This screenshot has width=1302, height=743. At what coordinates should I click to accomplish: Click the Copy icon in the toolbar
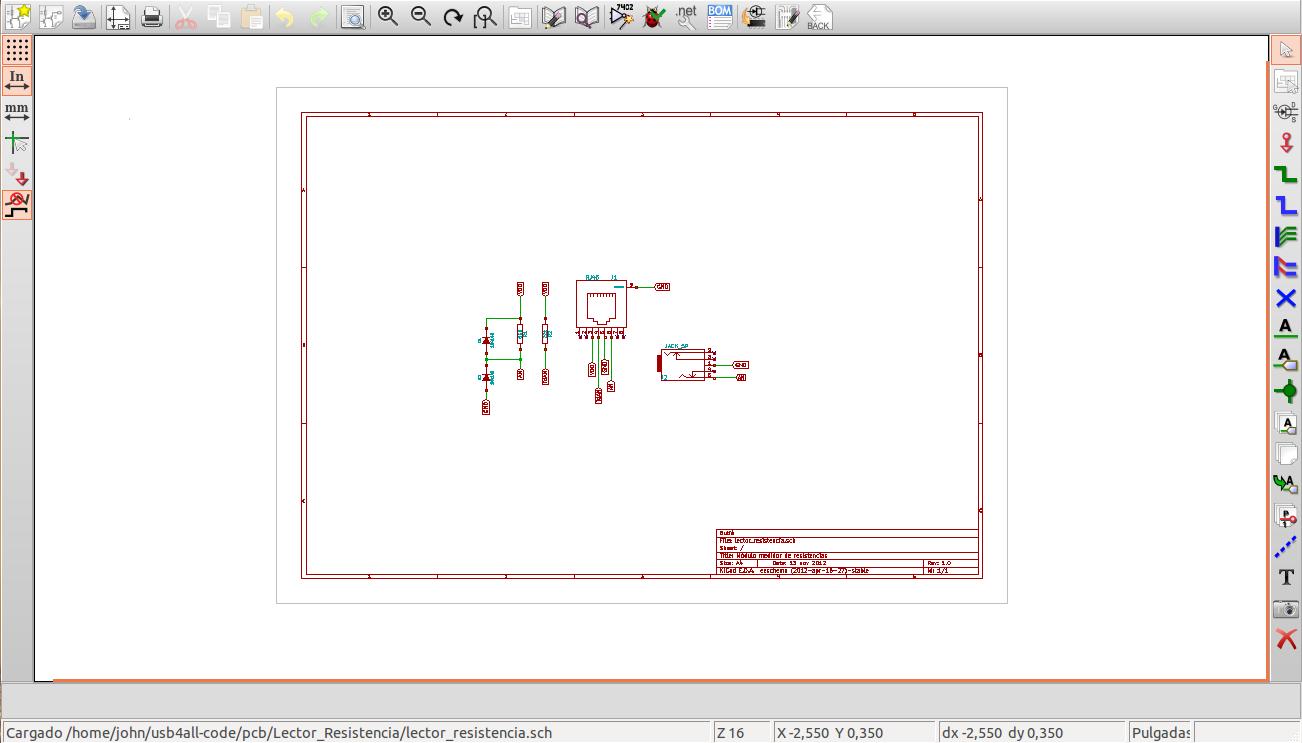[x=219, y=17]
